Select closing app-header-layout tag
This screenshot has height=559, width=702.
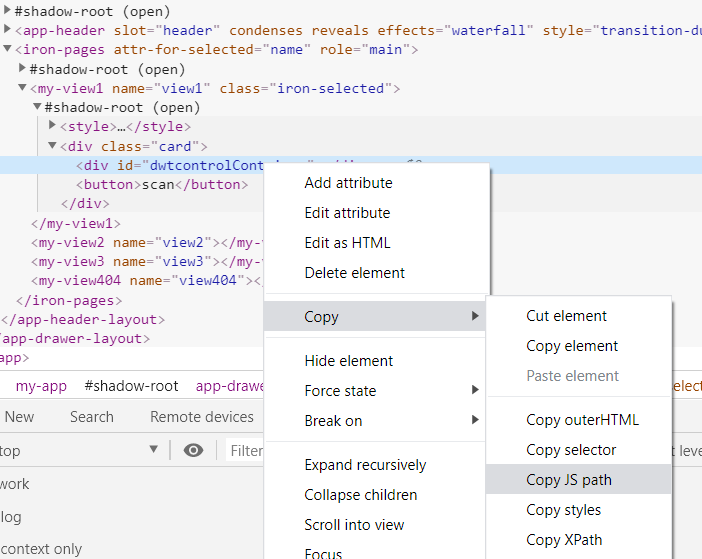click(x=83, y=320)
